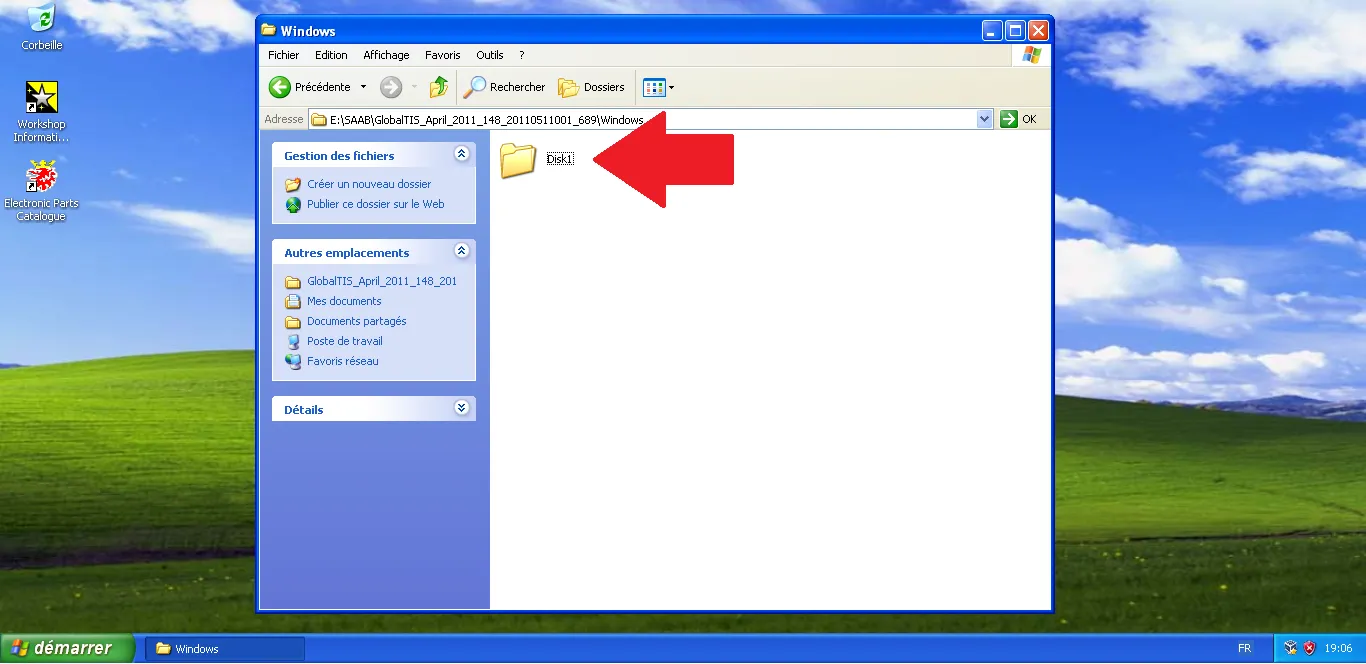Collapse the Détails panel

tap(461, 408)
